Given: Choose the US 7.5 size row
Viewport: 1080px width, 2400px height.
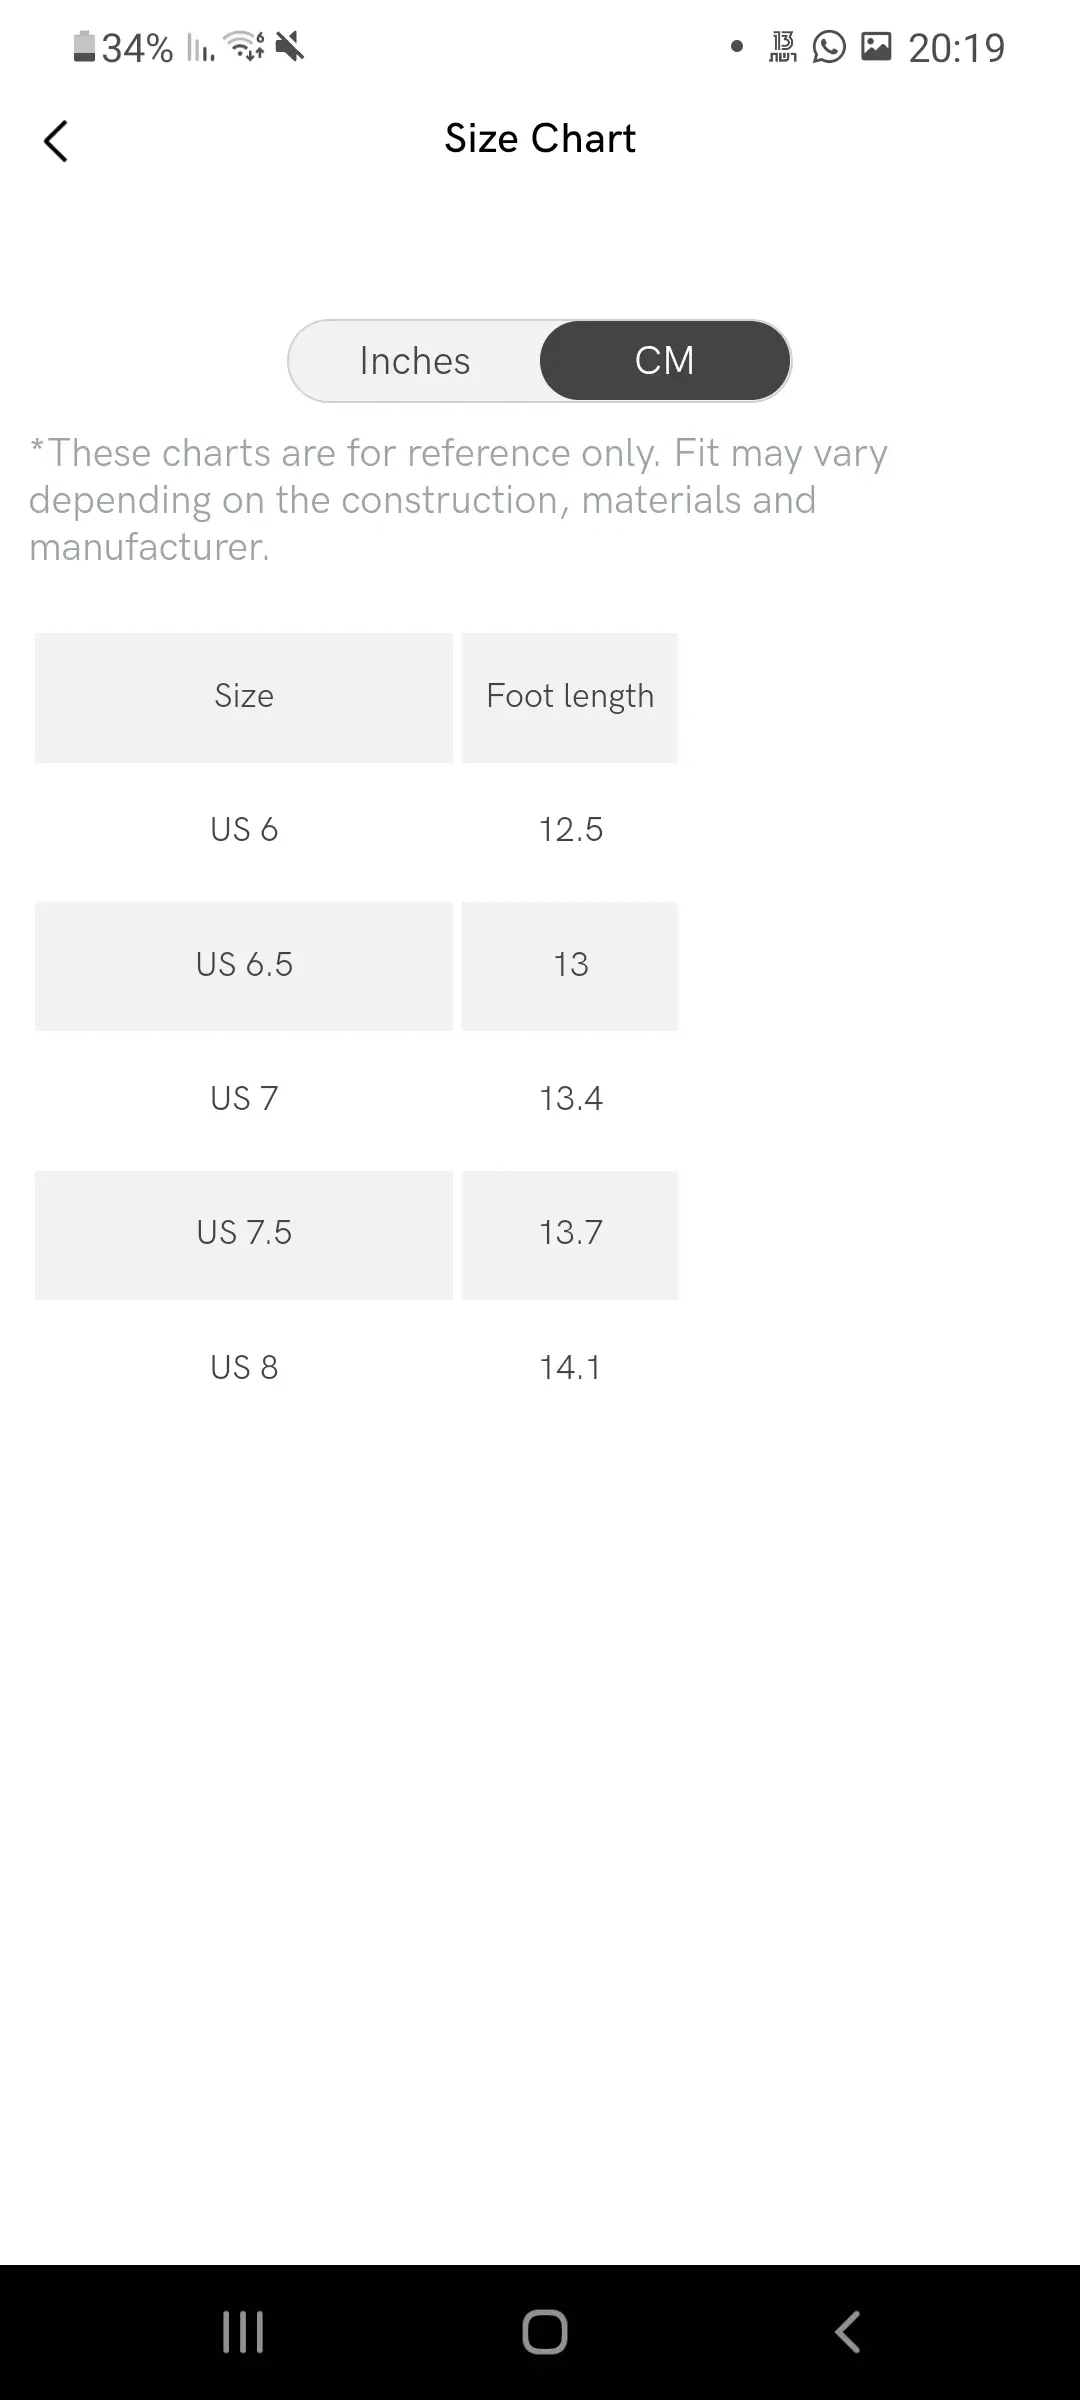Looking at the screenshot, I should point(244,1233).
